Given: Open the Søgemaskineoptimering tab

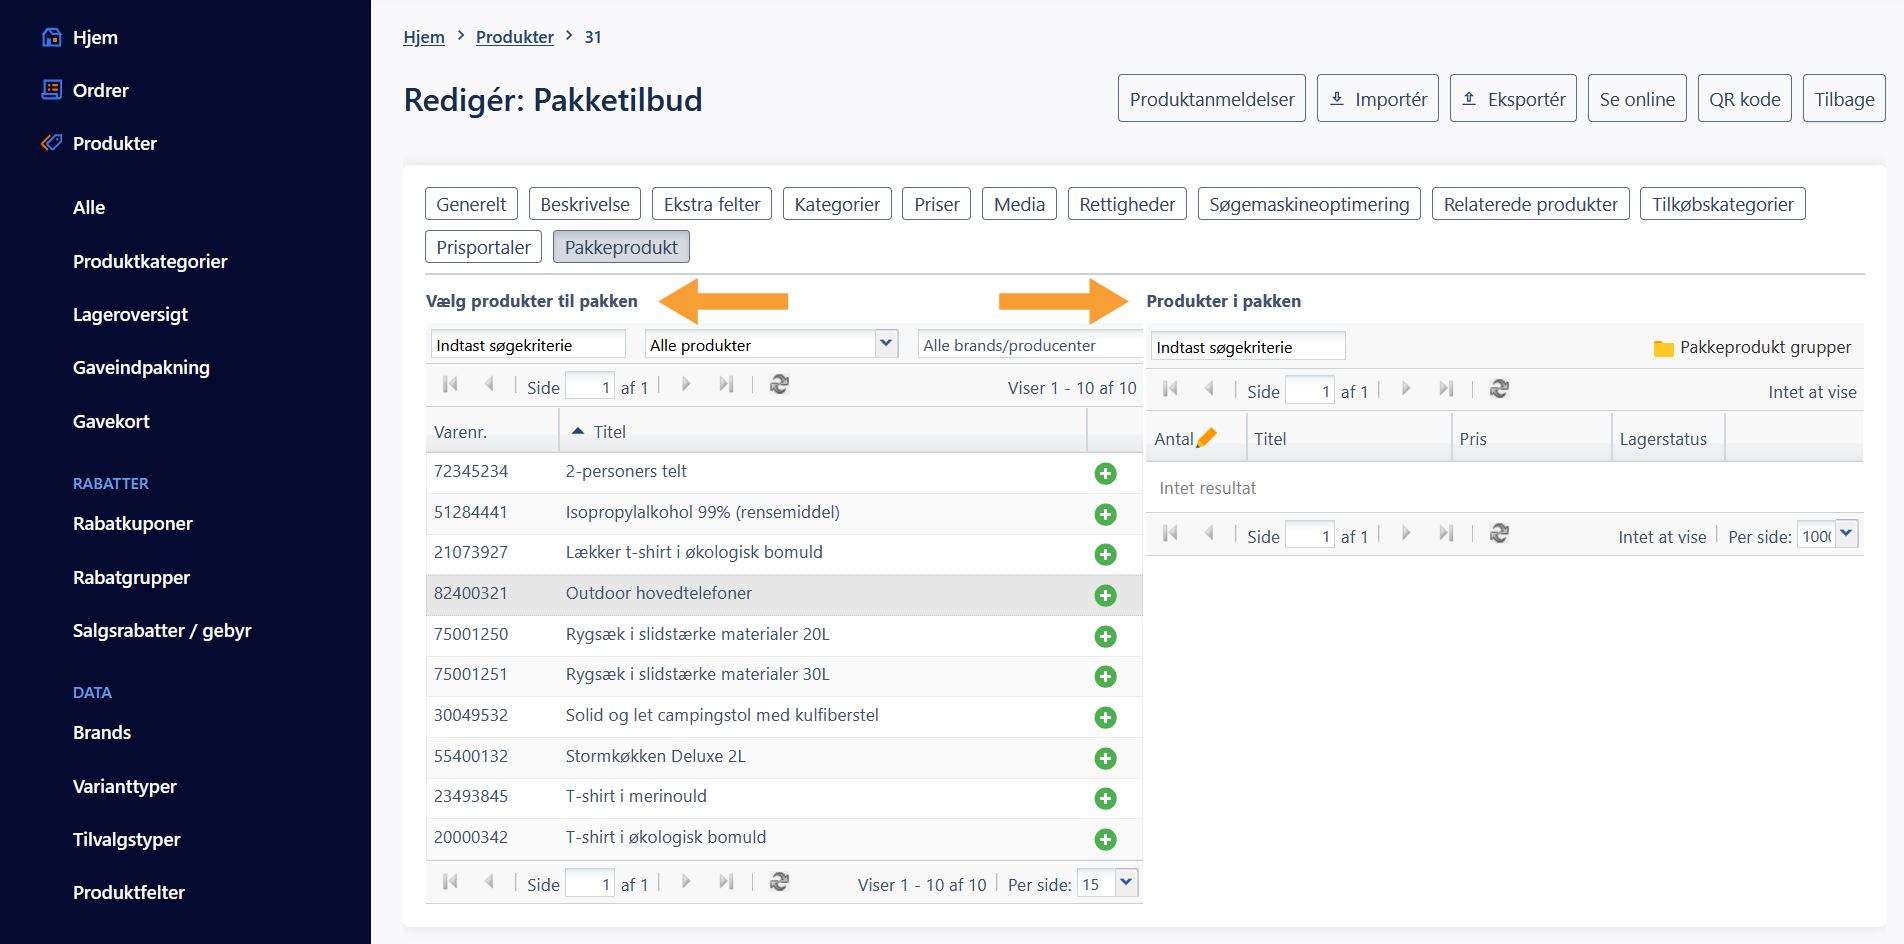Looking at the screenshot, I should [1308, 204].
